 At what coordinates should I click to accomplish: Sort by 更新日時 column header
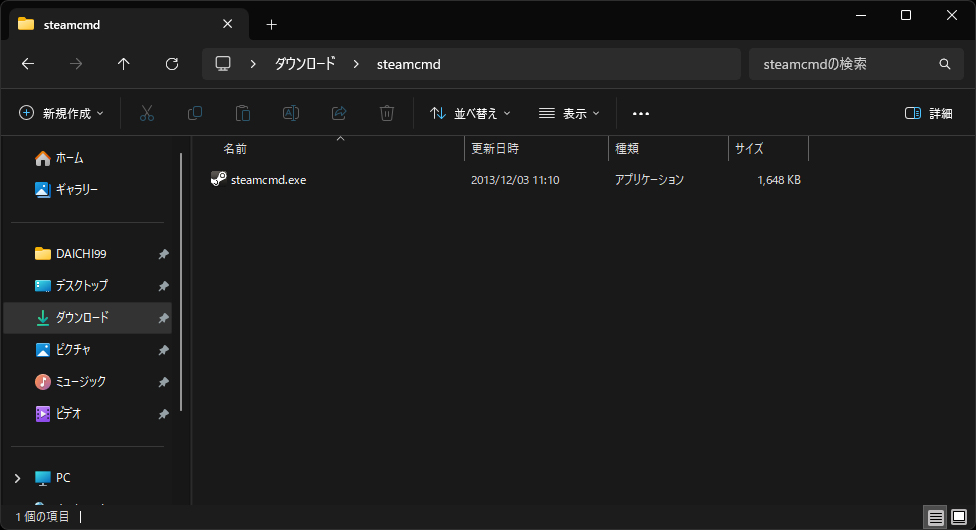(x=495, y=149)
